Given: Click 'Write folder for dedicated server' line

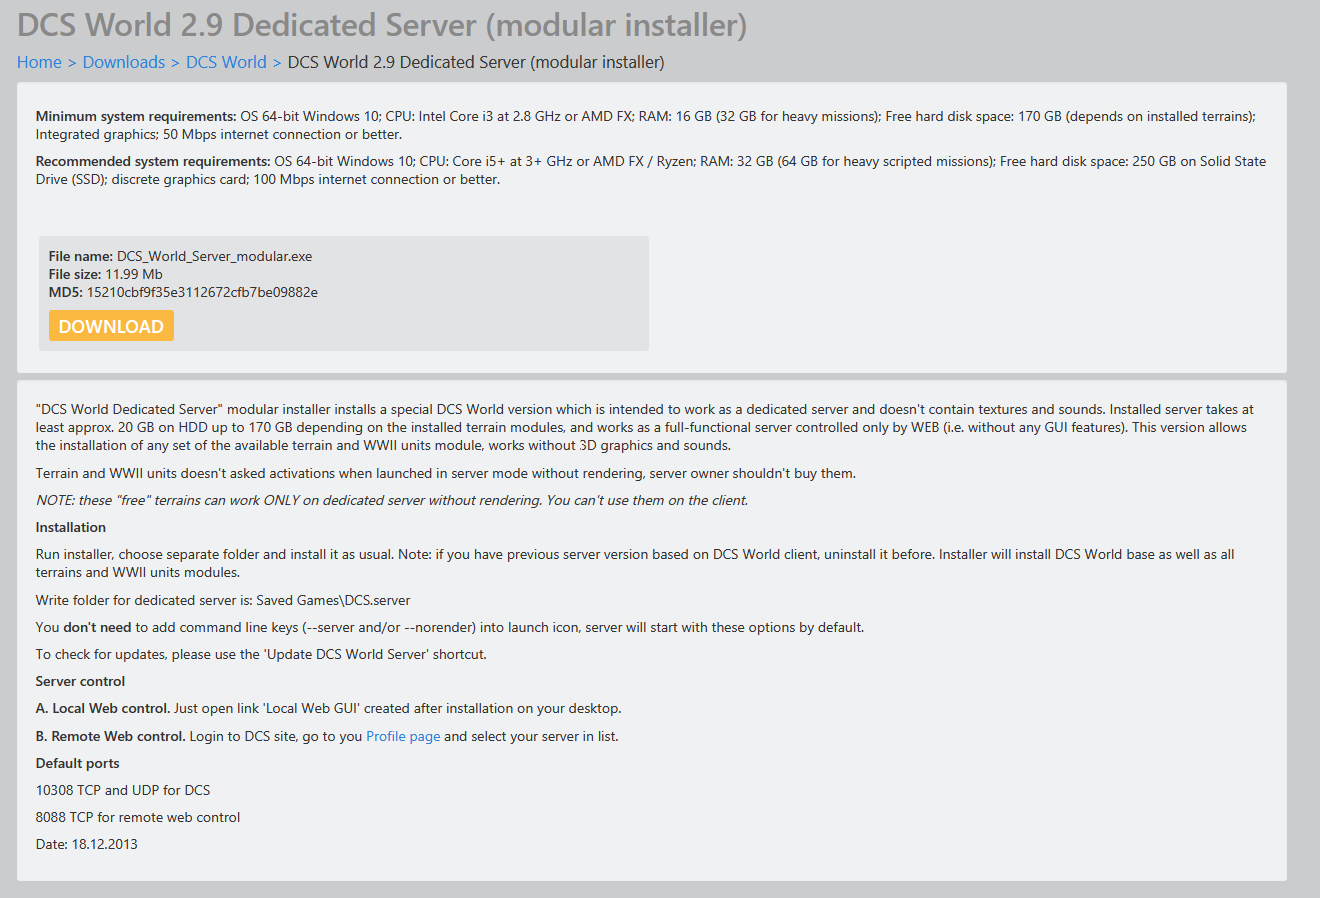Looking at the screenshot, I should [x=223, y=600].
